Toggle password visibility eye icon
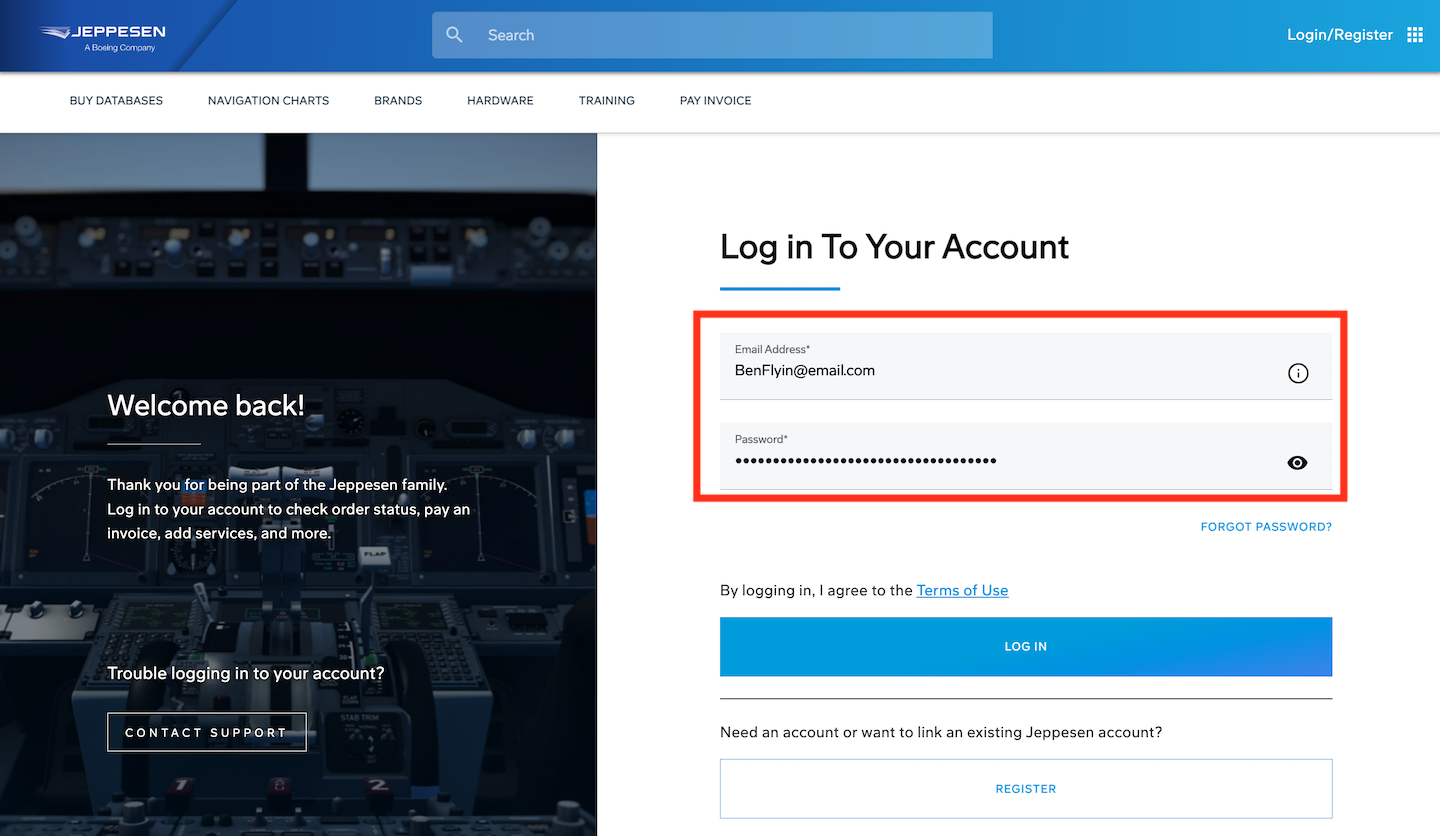 coord(1298,463)
